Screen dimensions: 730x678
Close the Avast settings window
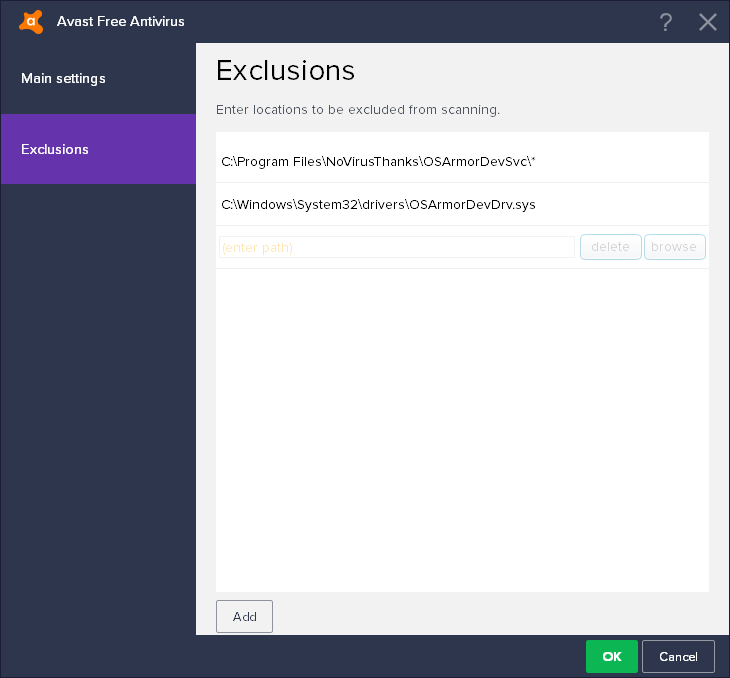pos(708,22)
